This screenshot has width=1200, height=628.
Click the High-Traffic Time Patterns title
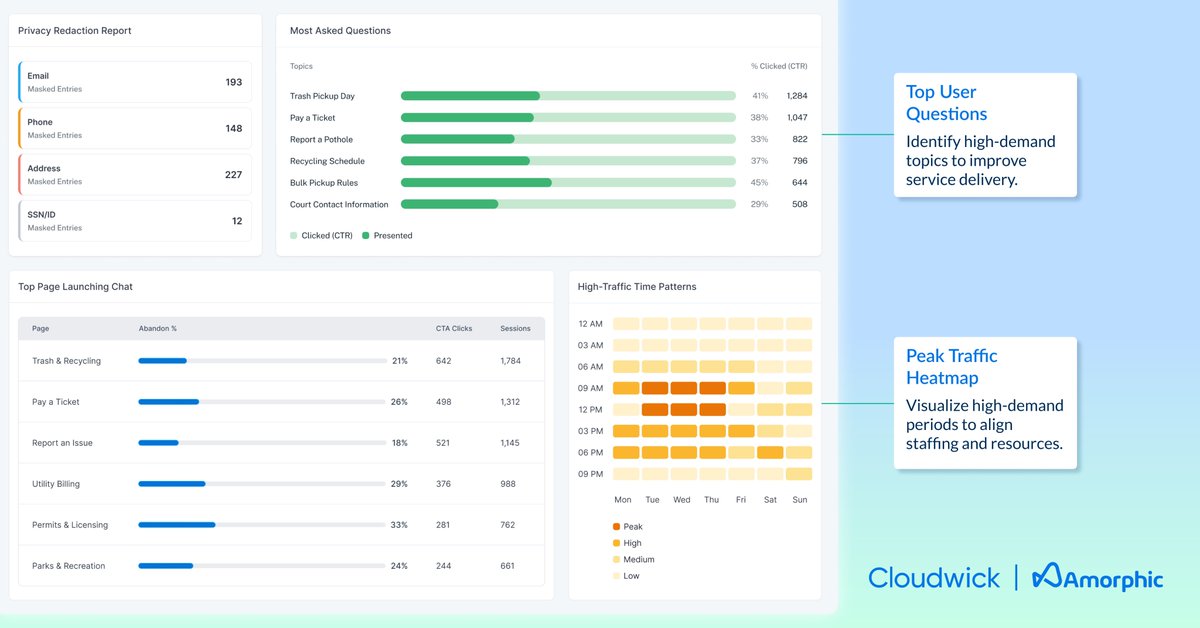pos(637,287)
